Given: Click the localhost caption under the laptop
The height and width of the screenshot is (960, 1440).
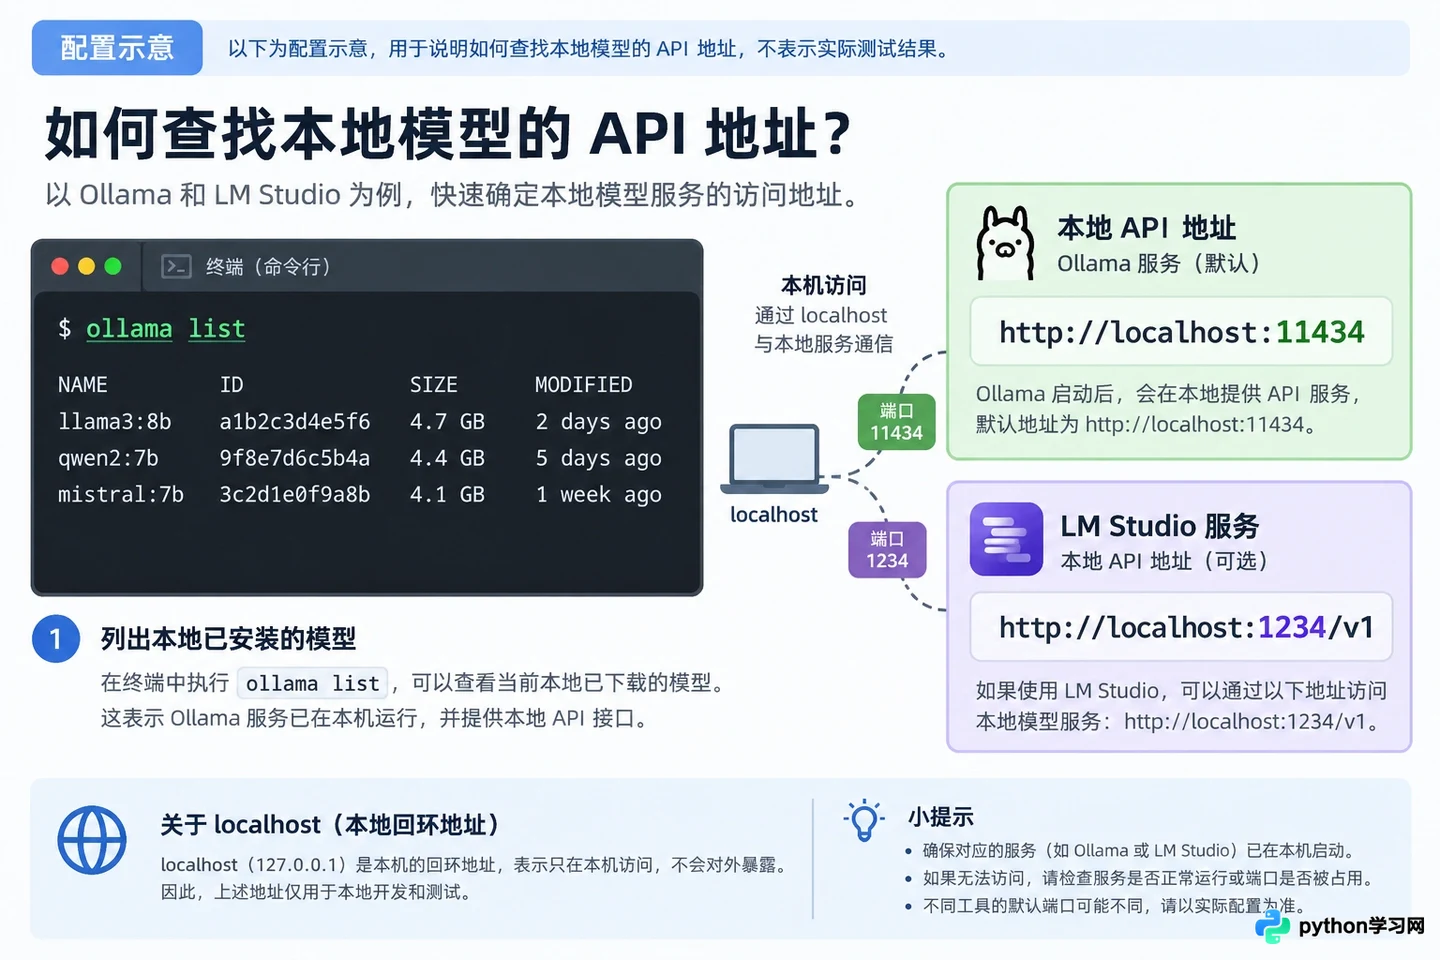Looking at the screenshot, I should click(x=774, y=515).
